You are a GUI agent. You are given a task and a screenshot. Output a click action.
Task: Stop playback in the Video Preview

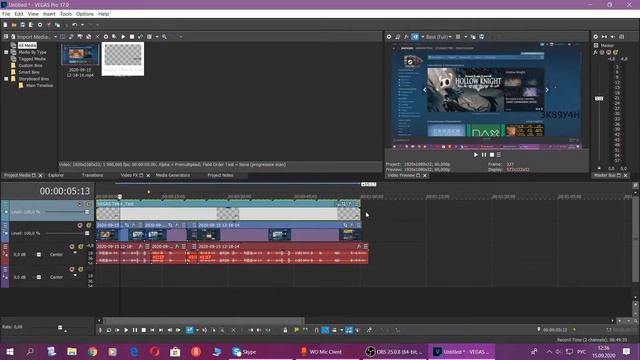click(x=492, y=155)
